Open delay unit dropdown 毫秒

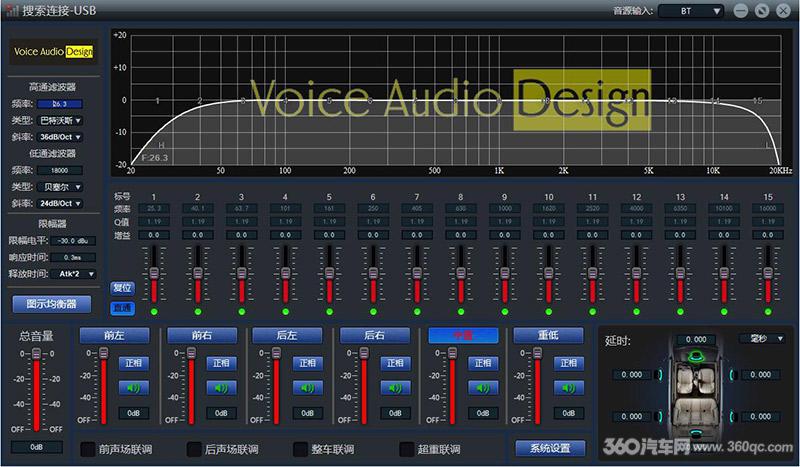coord(761,338)
